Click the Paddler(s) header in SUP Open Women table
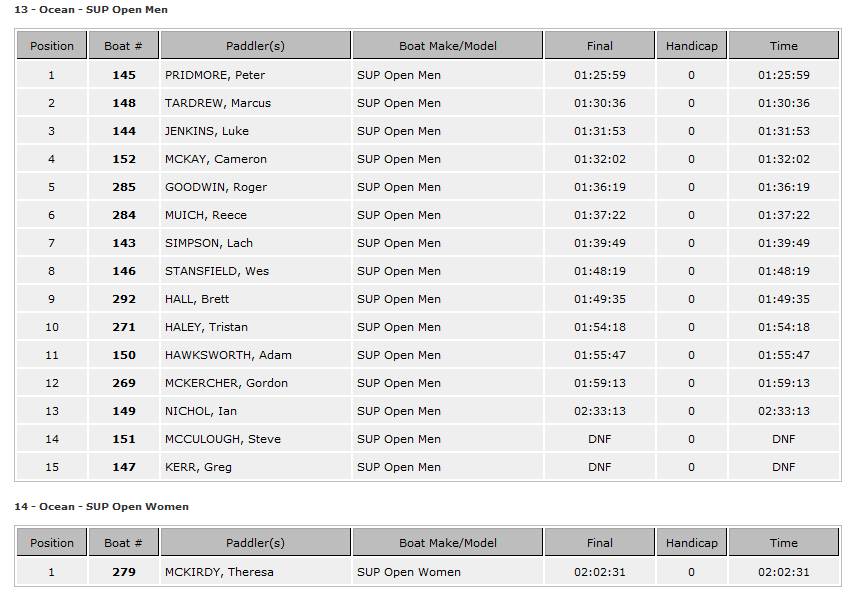Image resolution: width=856 pixels, height=594 pixels. [x=255, y=543]
